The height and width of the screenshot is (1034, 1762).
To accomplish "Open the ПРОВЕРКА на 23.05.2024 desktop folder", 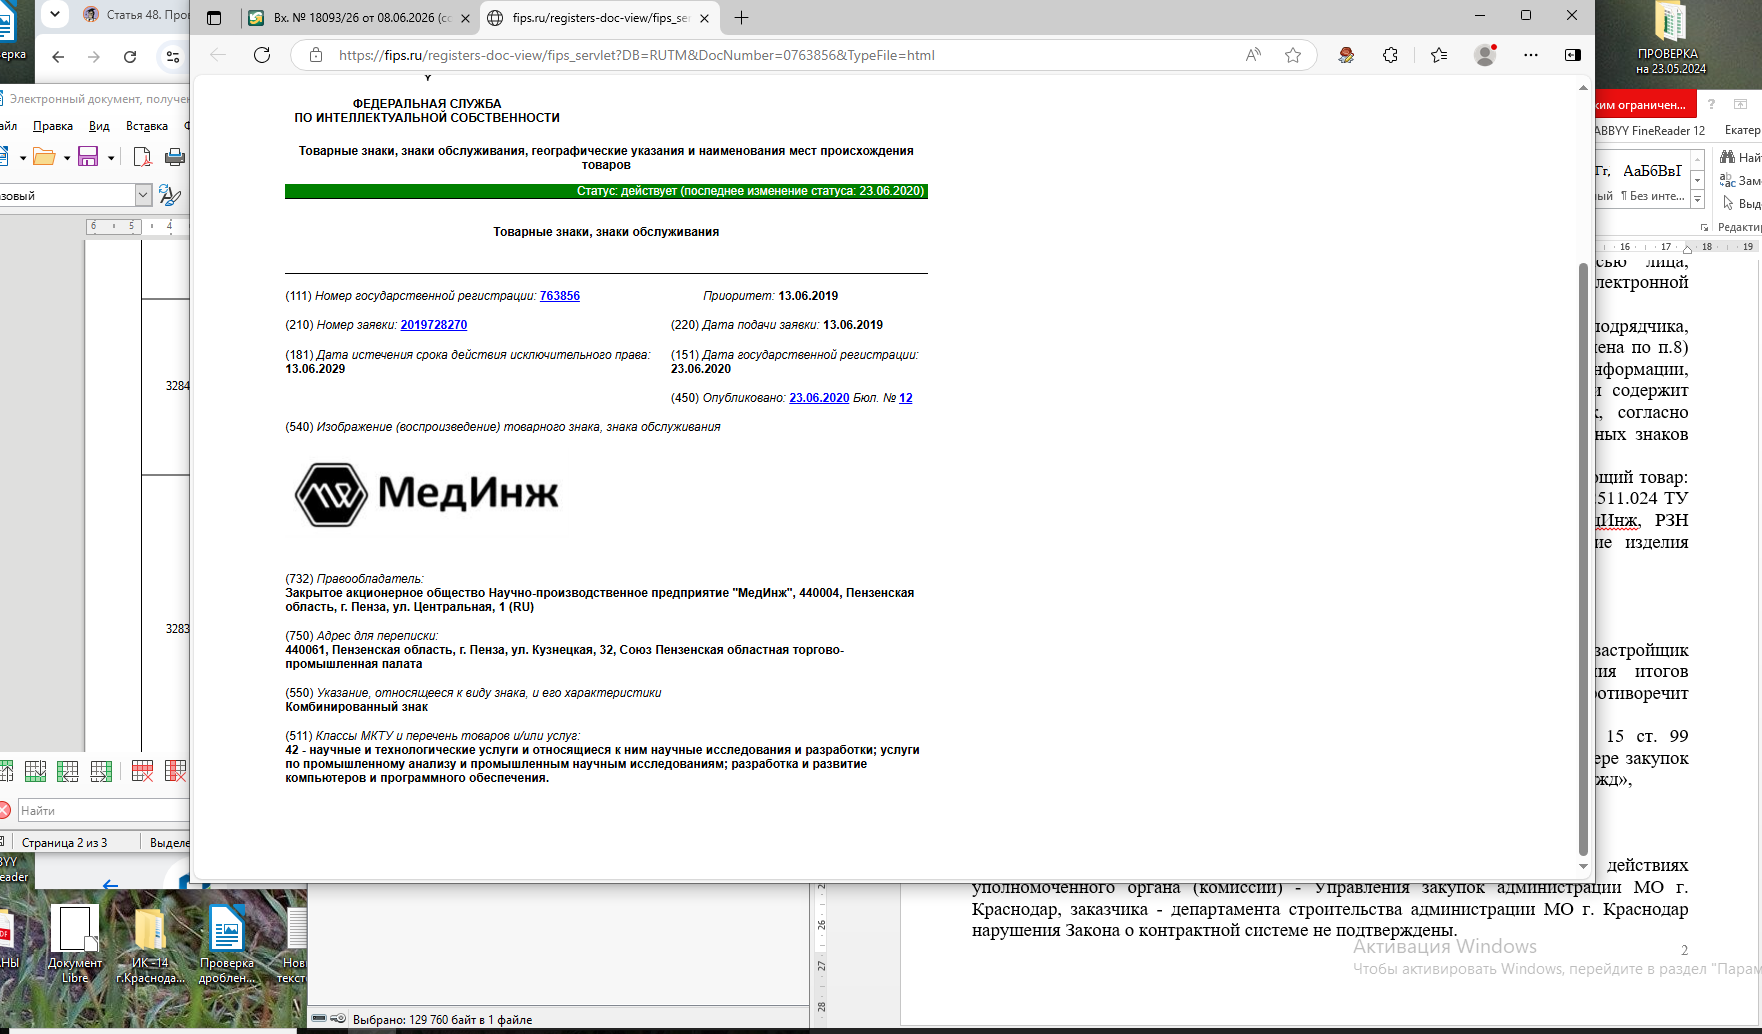I will (x=1670, y=39).
